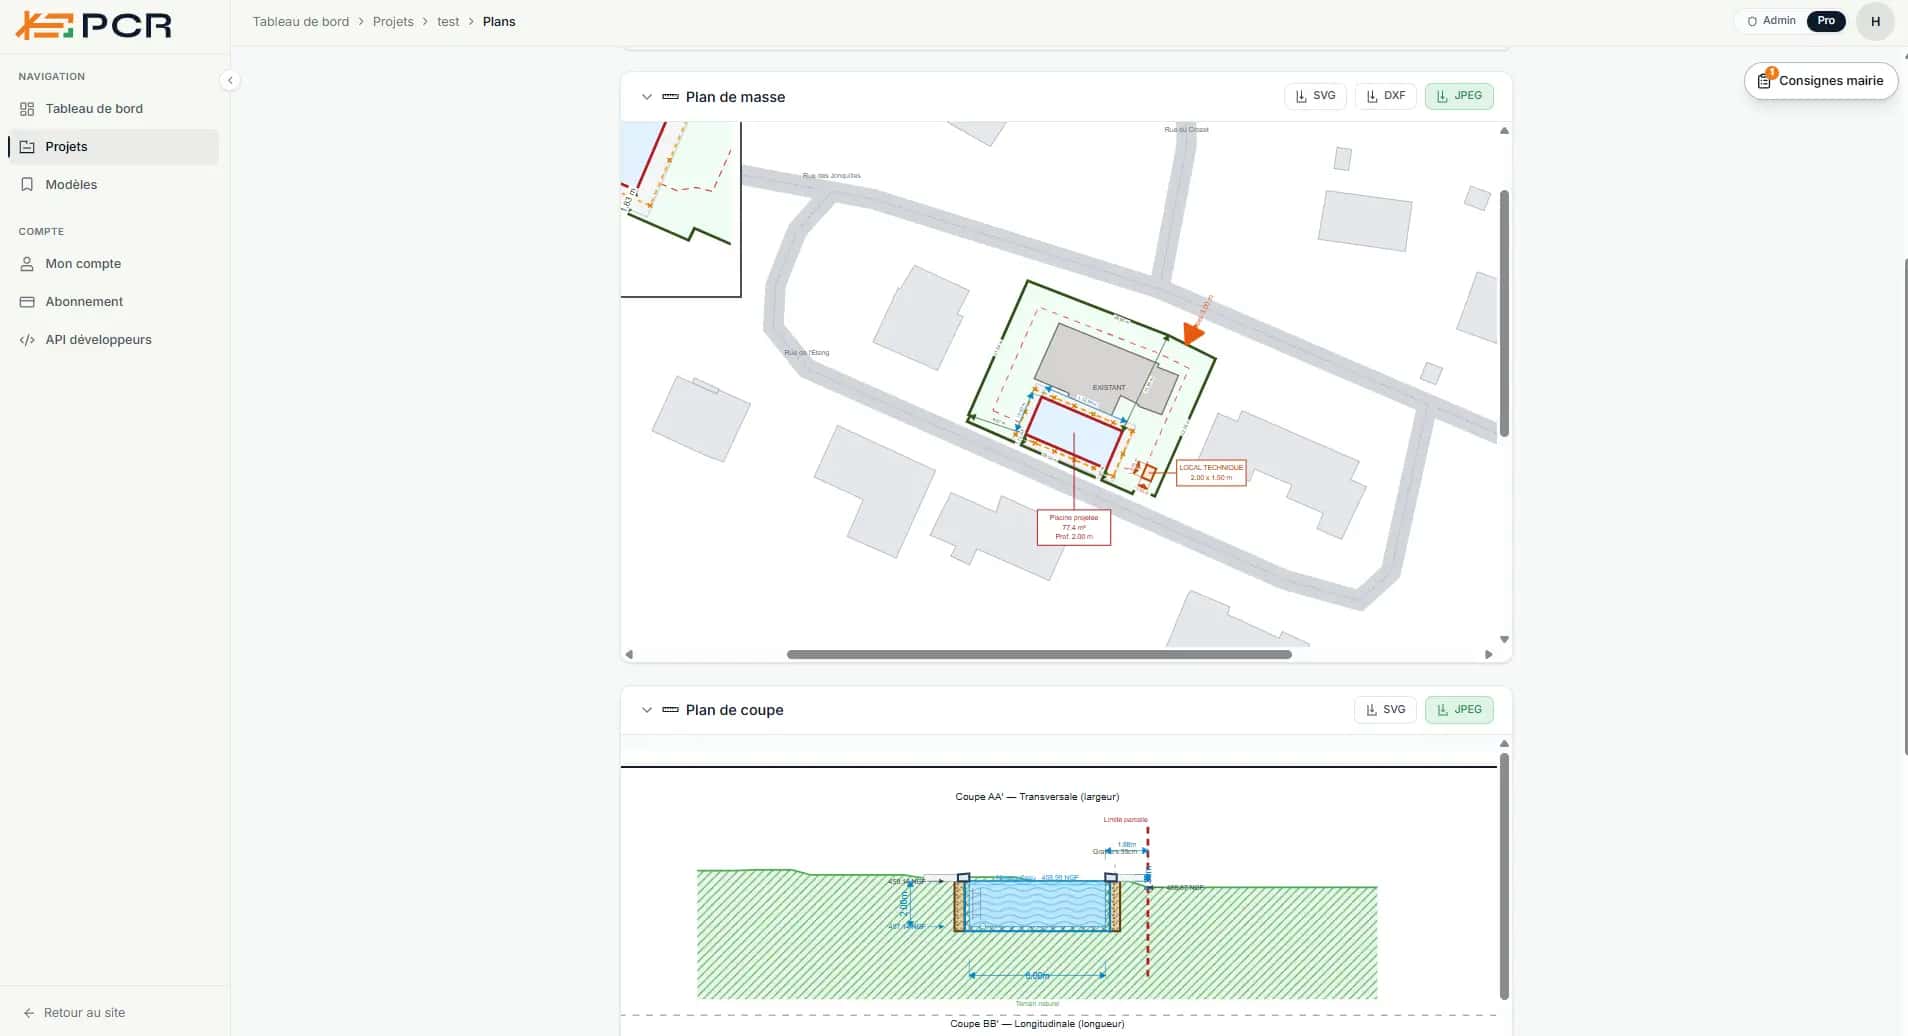Download Plan de masse as SVG
Viewport: 1908px width, 1036px height.
(1315, 96)
